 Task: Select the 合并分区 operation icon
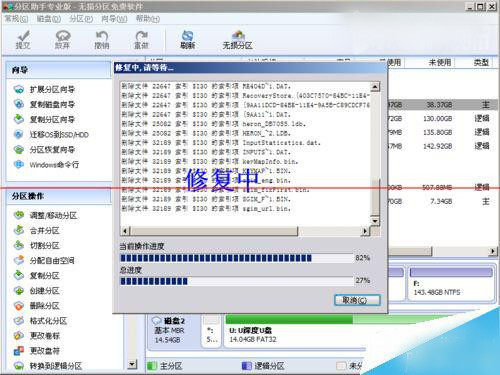(19, 230)
